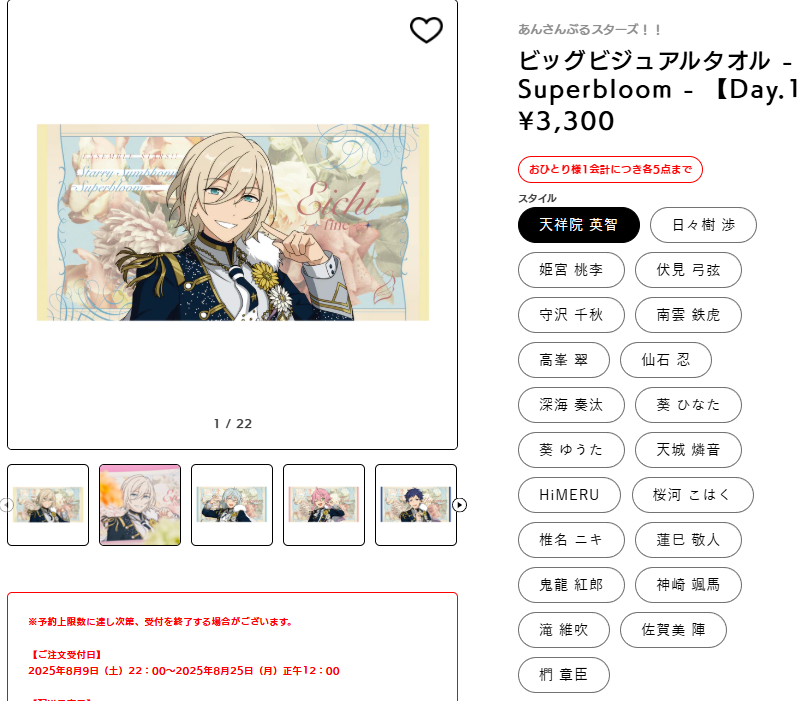Click the heart favorite icon
Screen dimensions: 803x701
(x=426, y=30)
